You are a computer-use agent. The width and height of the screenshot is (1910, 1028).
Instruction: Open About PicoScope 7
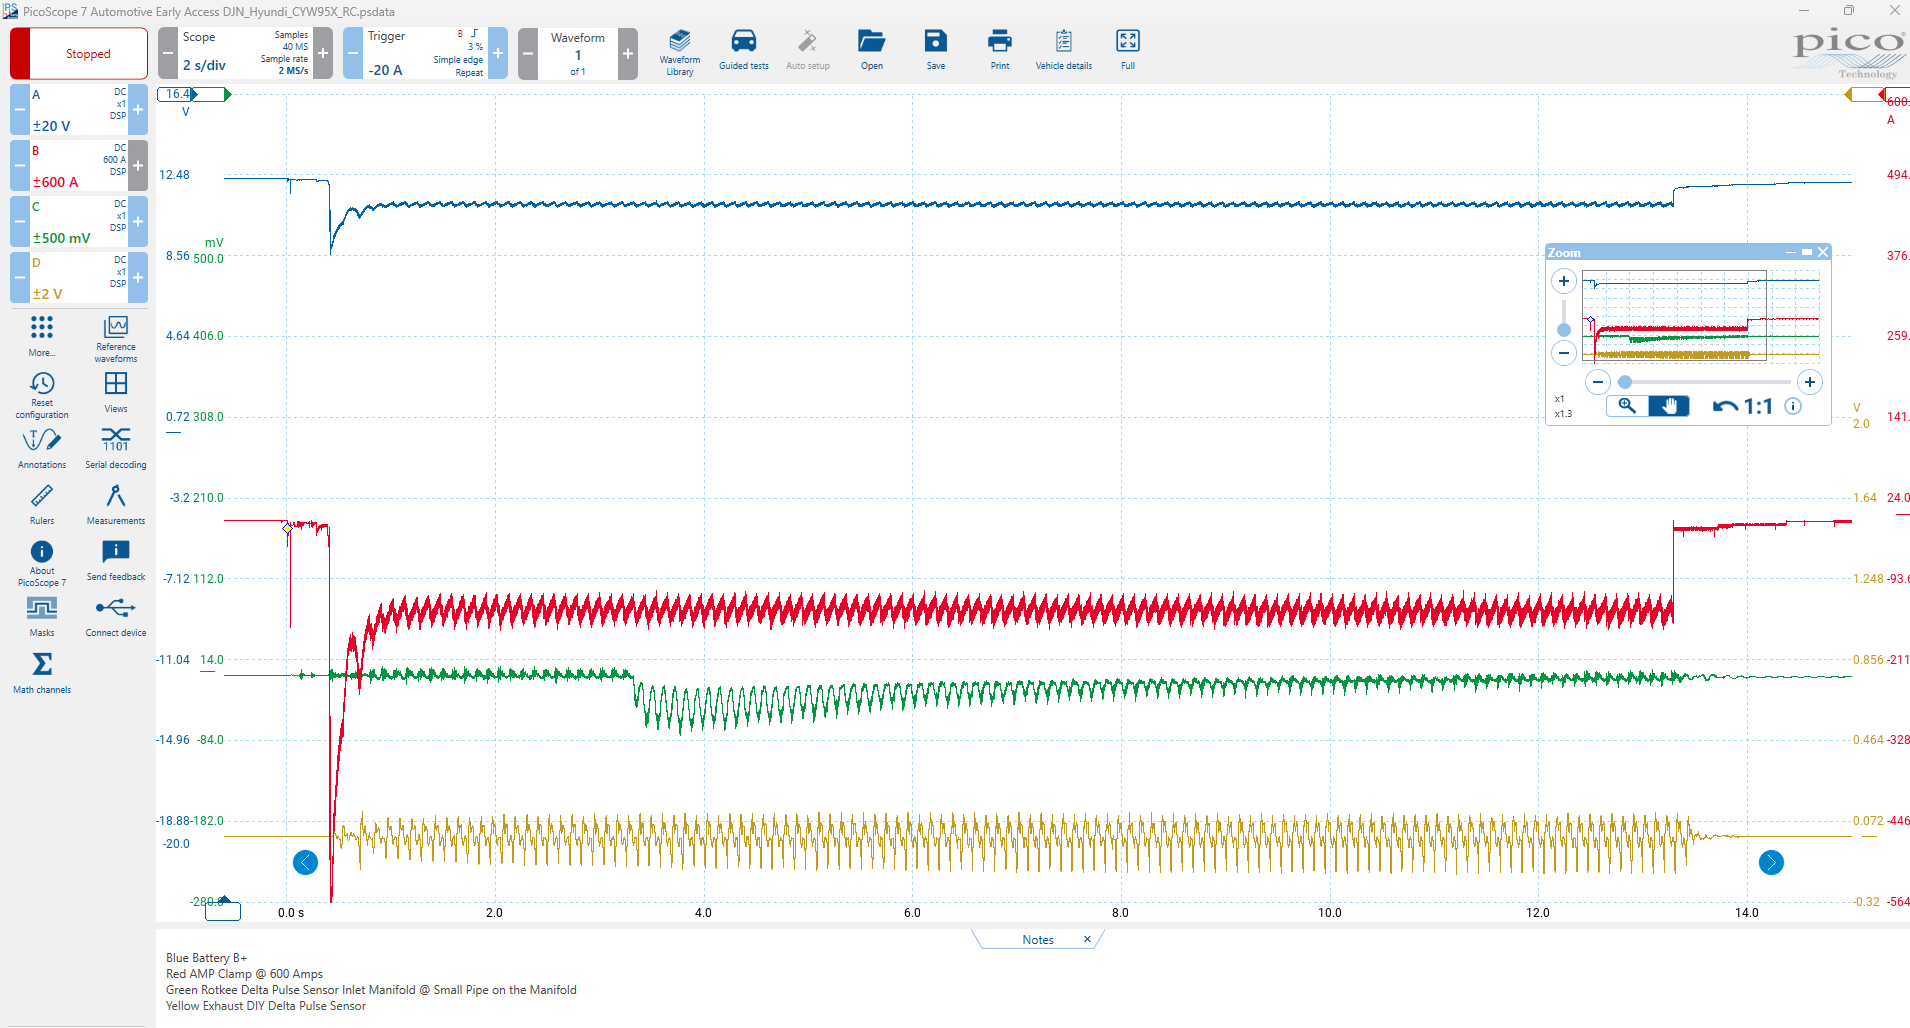coord(42,563)
